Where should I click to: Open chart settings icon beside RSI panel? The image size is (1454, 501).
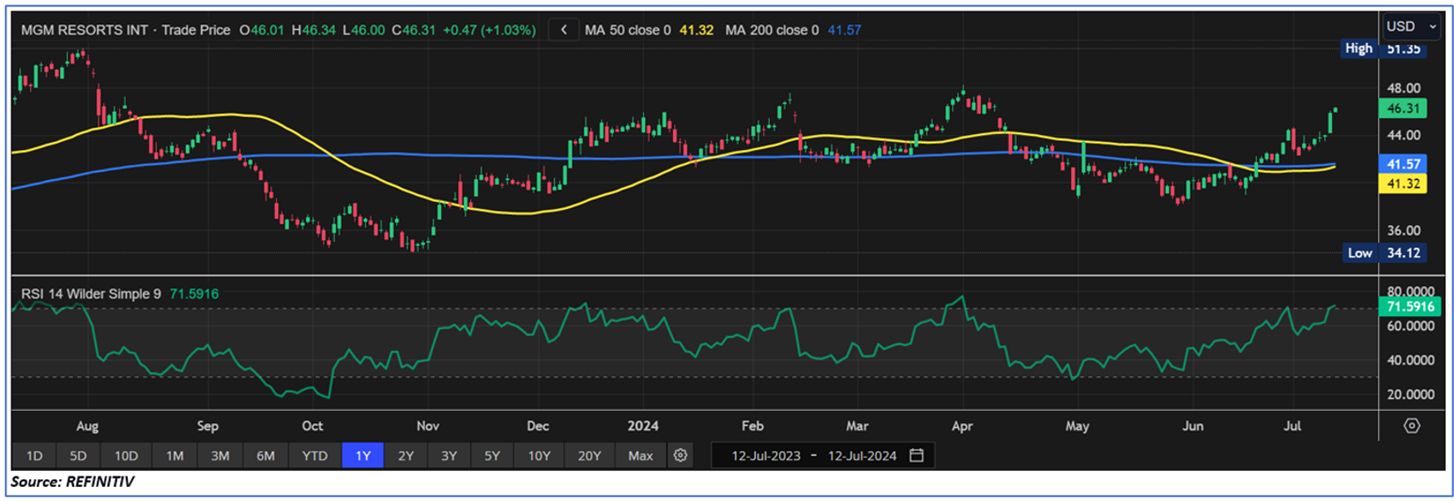[1411, 425]
